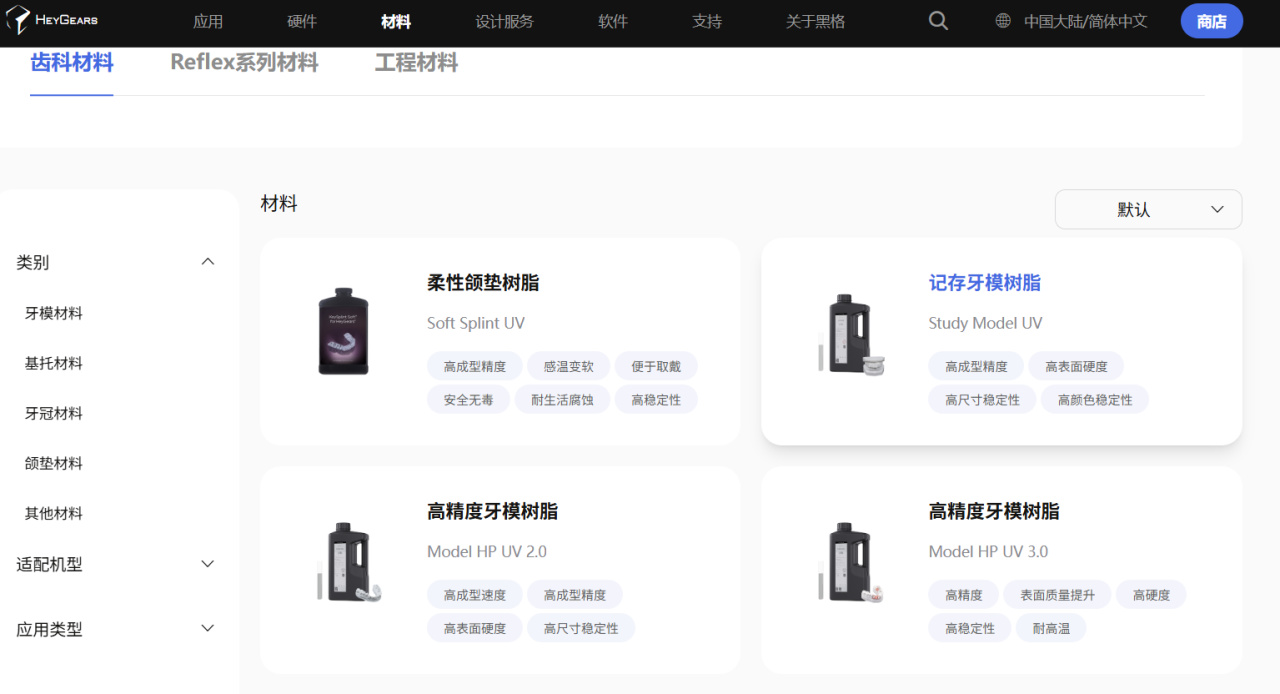Click the 高成型速度 tag
The width and height of the screenshot is (1280, 694).
pyautogui.click(x=475, y=595)
